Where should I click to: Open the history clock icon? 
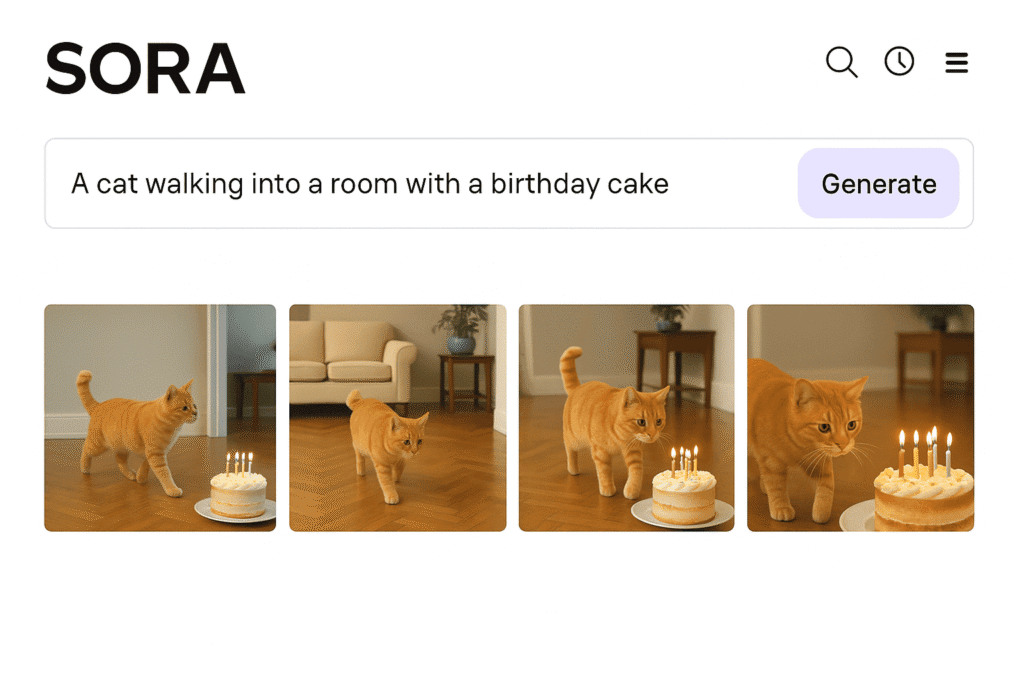pos(899,62)
